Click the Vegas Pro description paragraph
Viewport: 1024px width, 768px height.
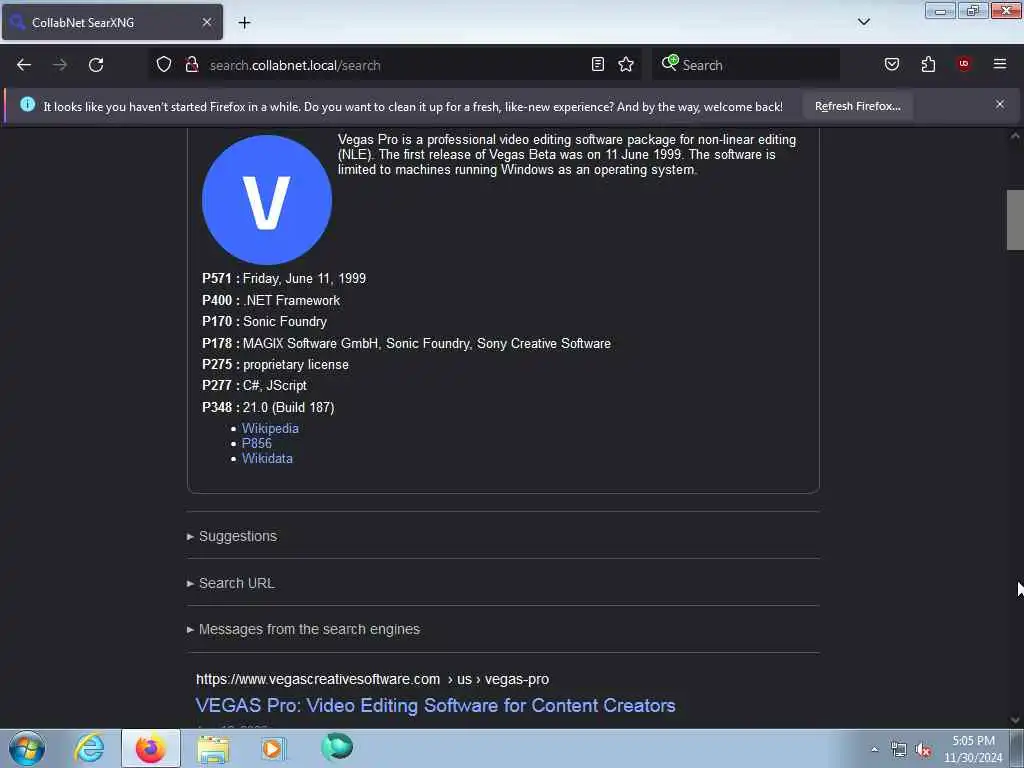[567, 155]
